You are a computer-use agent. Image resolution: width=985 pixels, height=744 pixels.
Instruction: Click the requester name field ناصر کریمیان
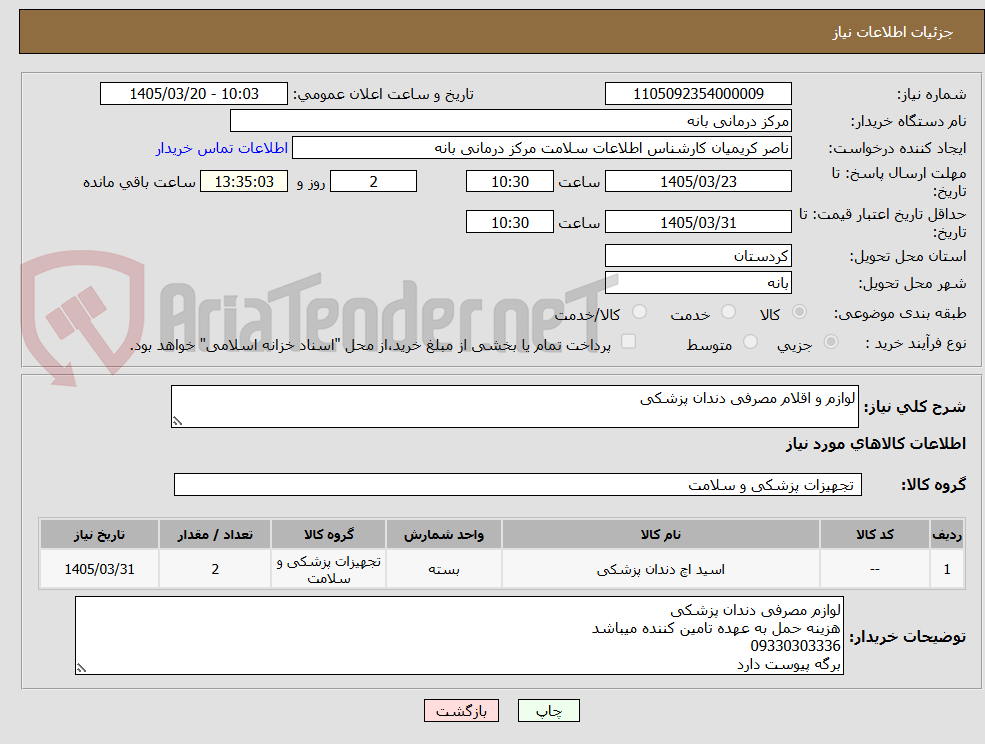(541, 148)
